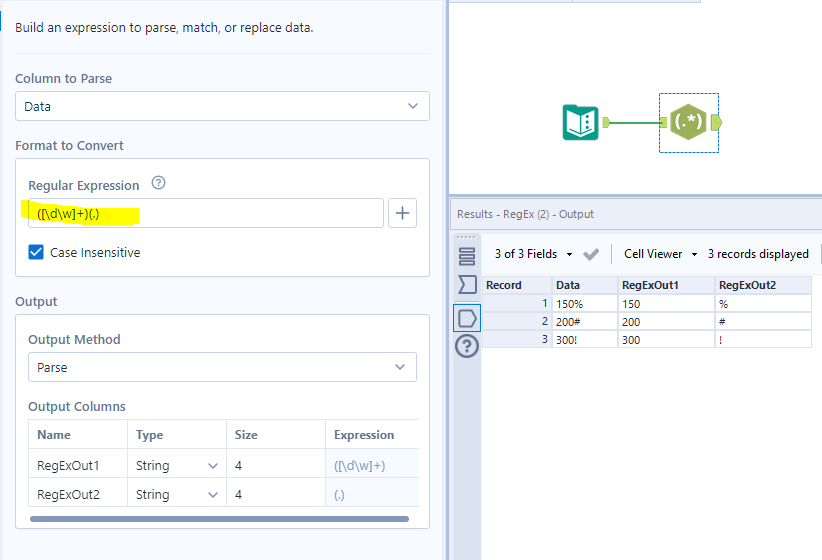Expand the Output Method dropdown

tap(222, 367)
